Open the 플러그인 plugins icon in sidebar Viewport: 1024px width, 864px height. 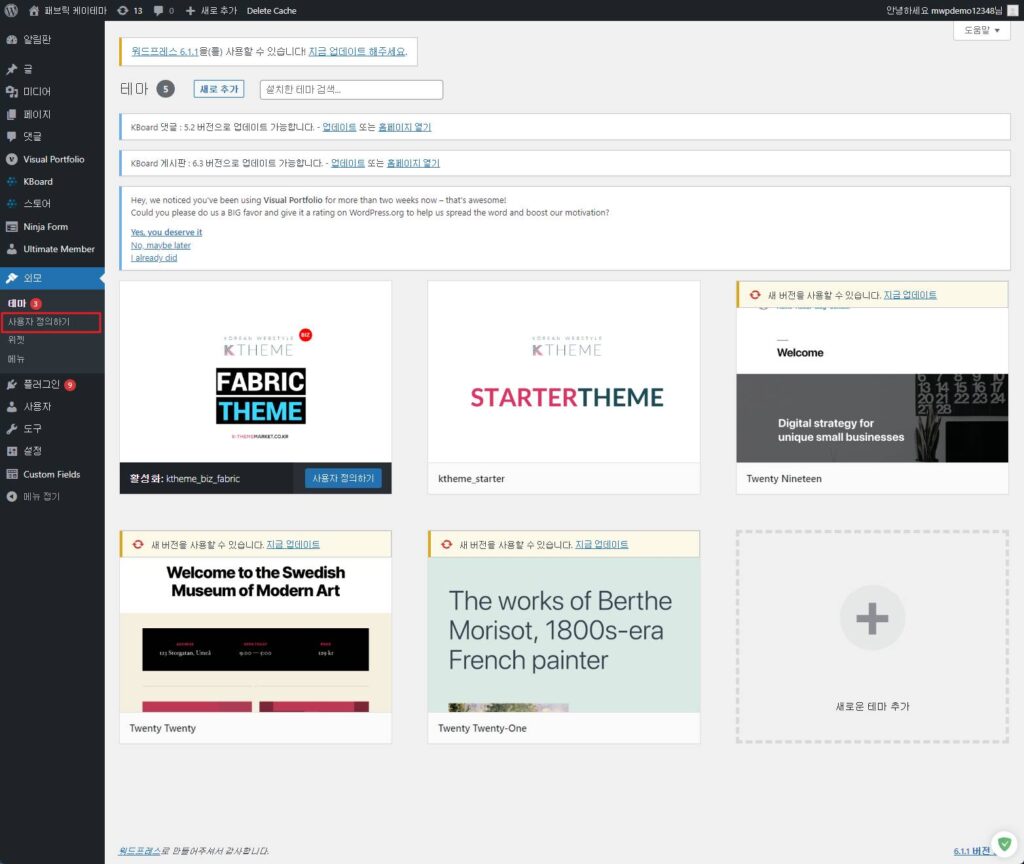click(x=12, y=385)
